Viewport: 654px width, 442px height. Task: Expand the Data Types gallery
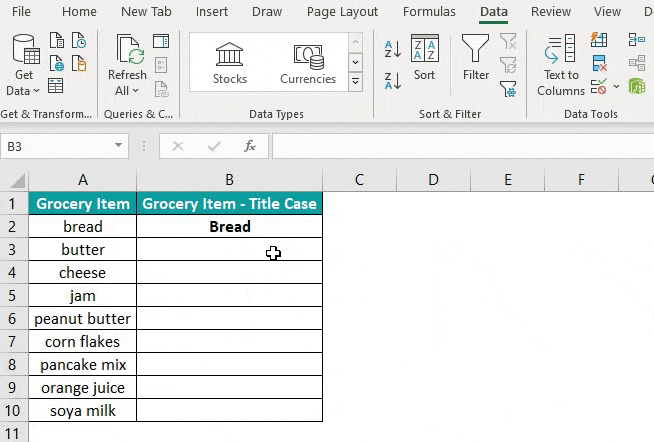pyautogui.click(x=355, y=81)
